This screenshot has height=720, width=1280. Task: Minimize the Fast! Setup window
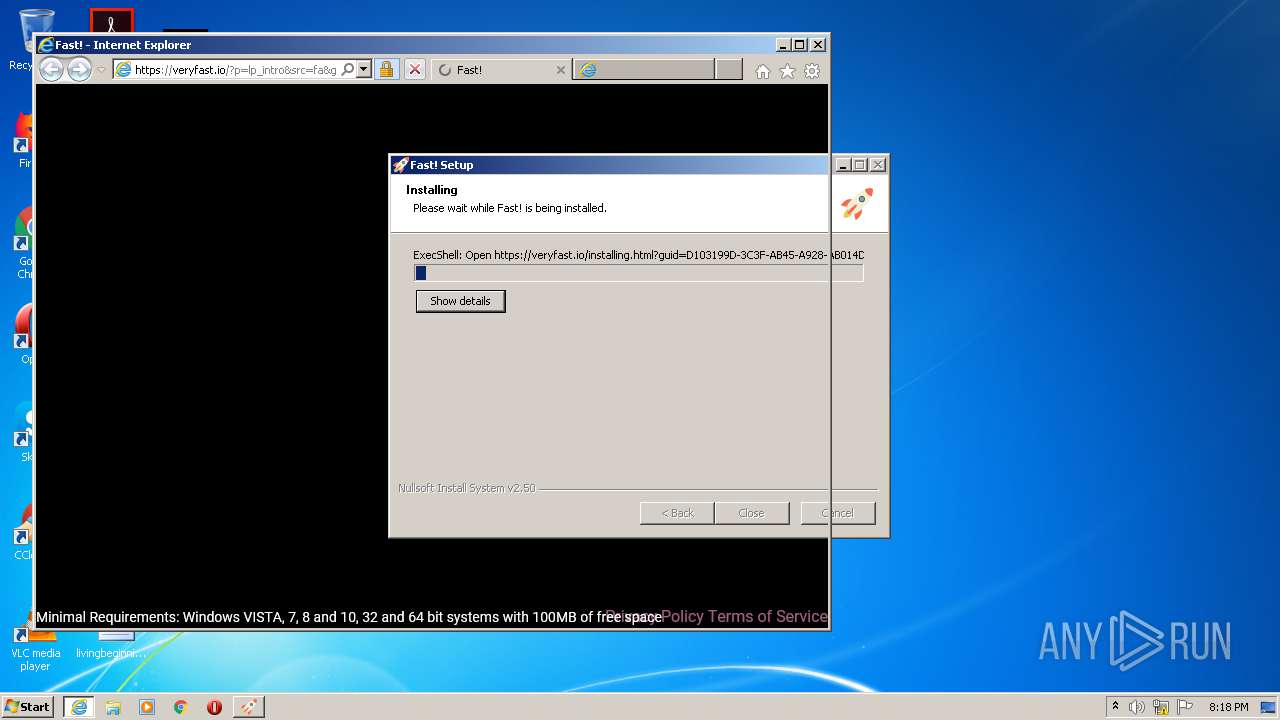tap(843, 165)
